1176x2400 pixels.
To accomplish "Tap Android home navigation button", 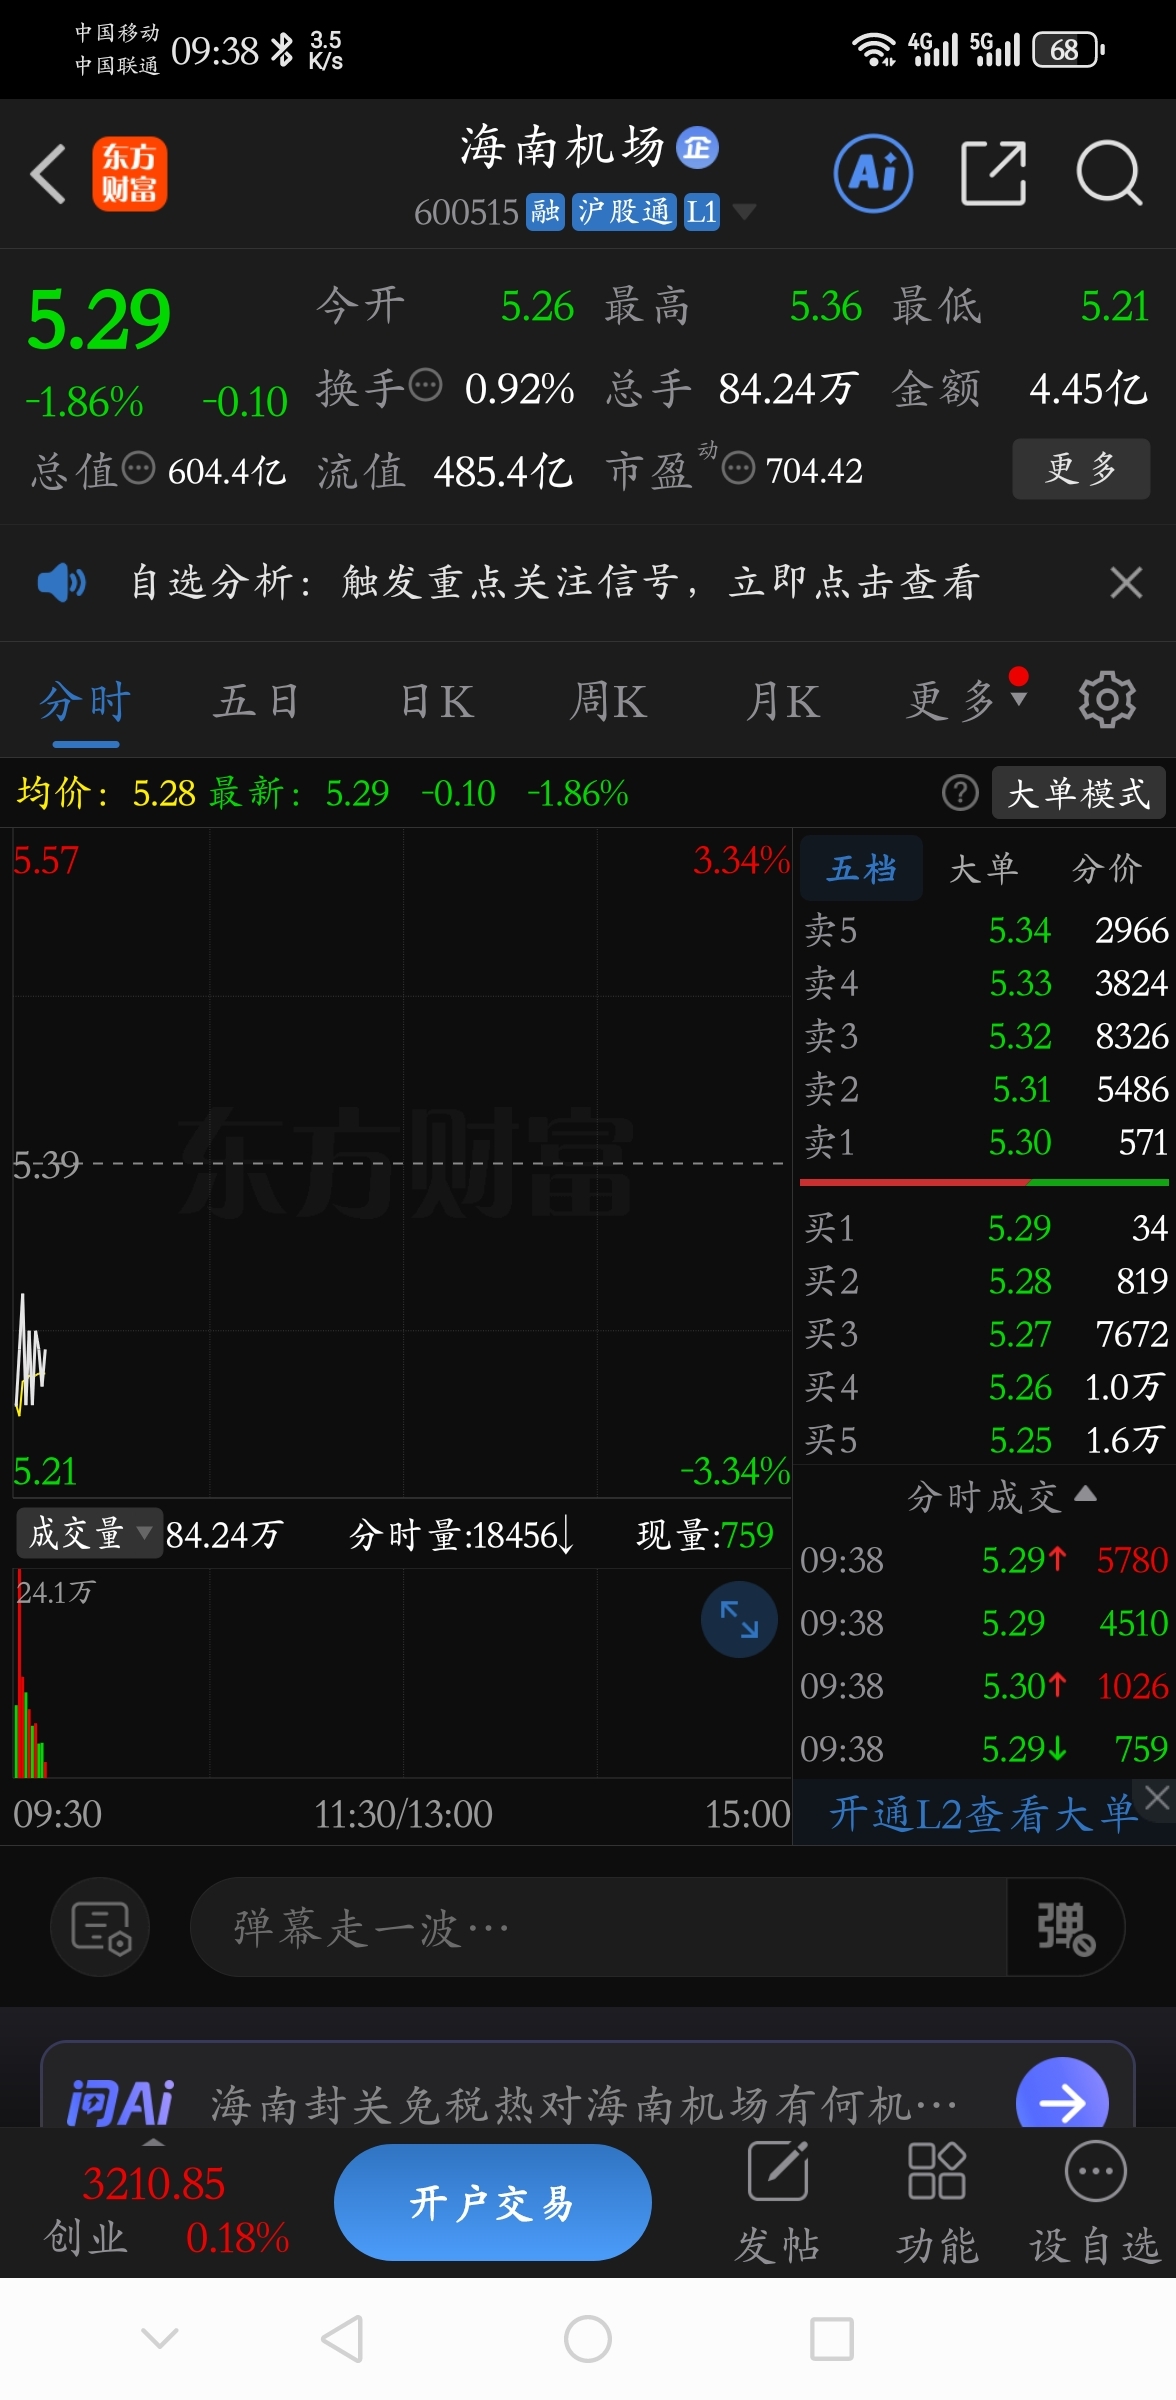I will (x=588, y=2339).
